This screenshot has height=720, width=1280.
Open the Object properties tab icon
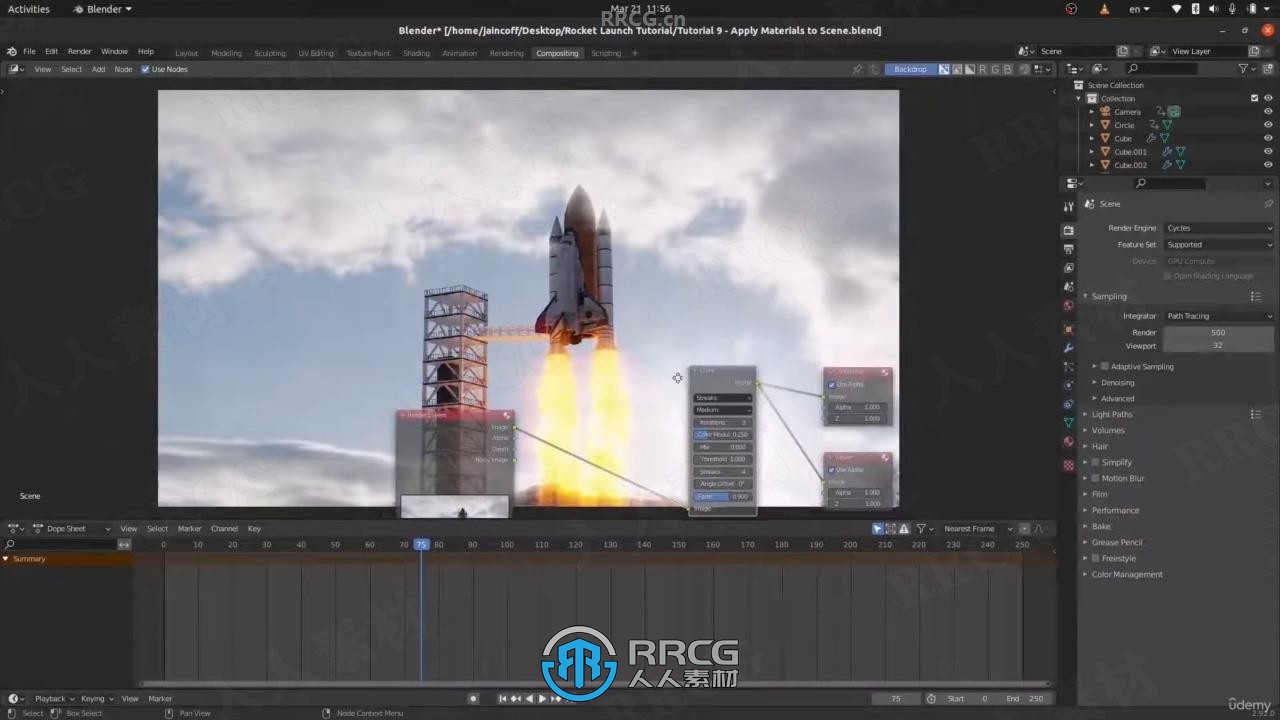point(1068,329)
